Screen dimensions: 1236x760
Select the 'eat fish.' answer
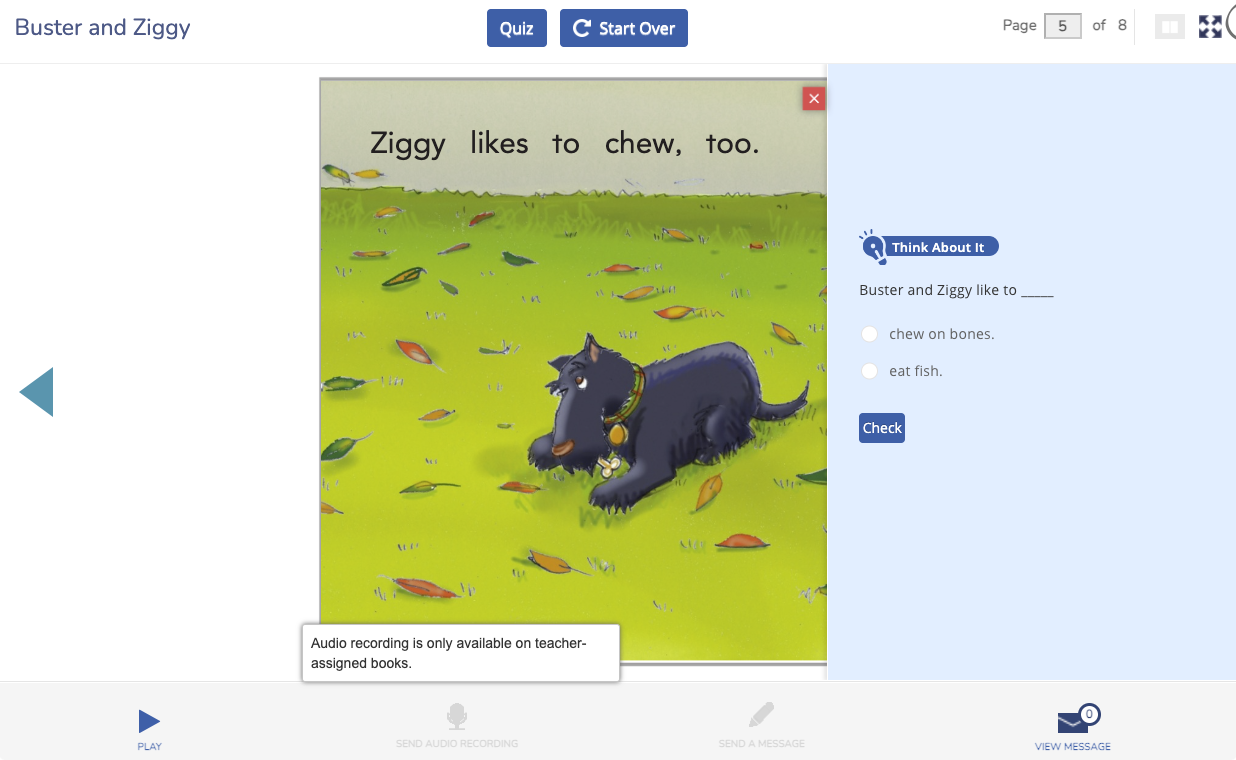(870, 371)
